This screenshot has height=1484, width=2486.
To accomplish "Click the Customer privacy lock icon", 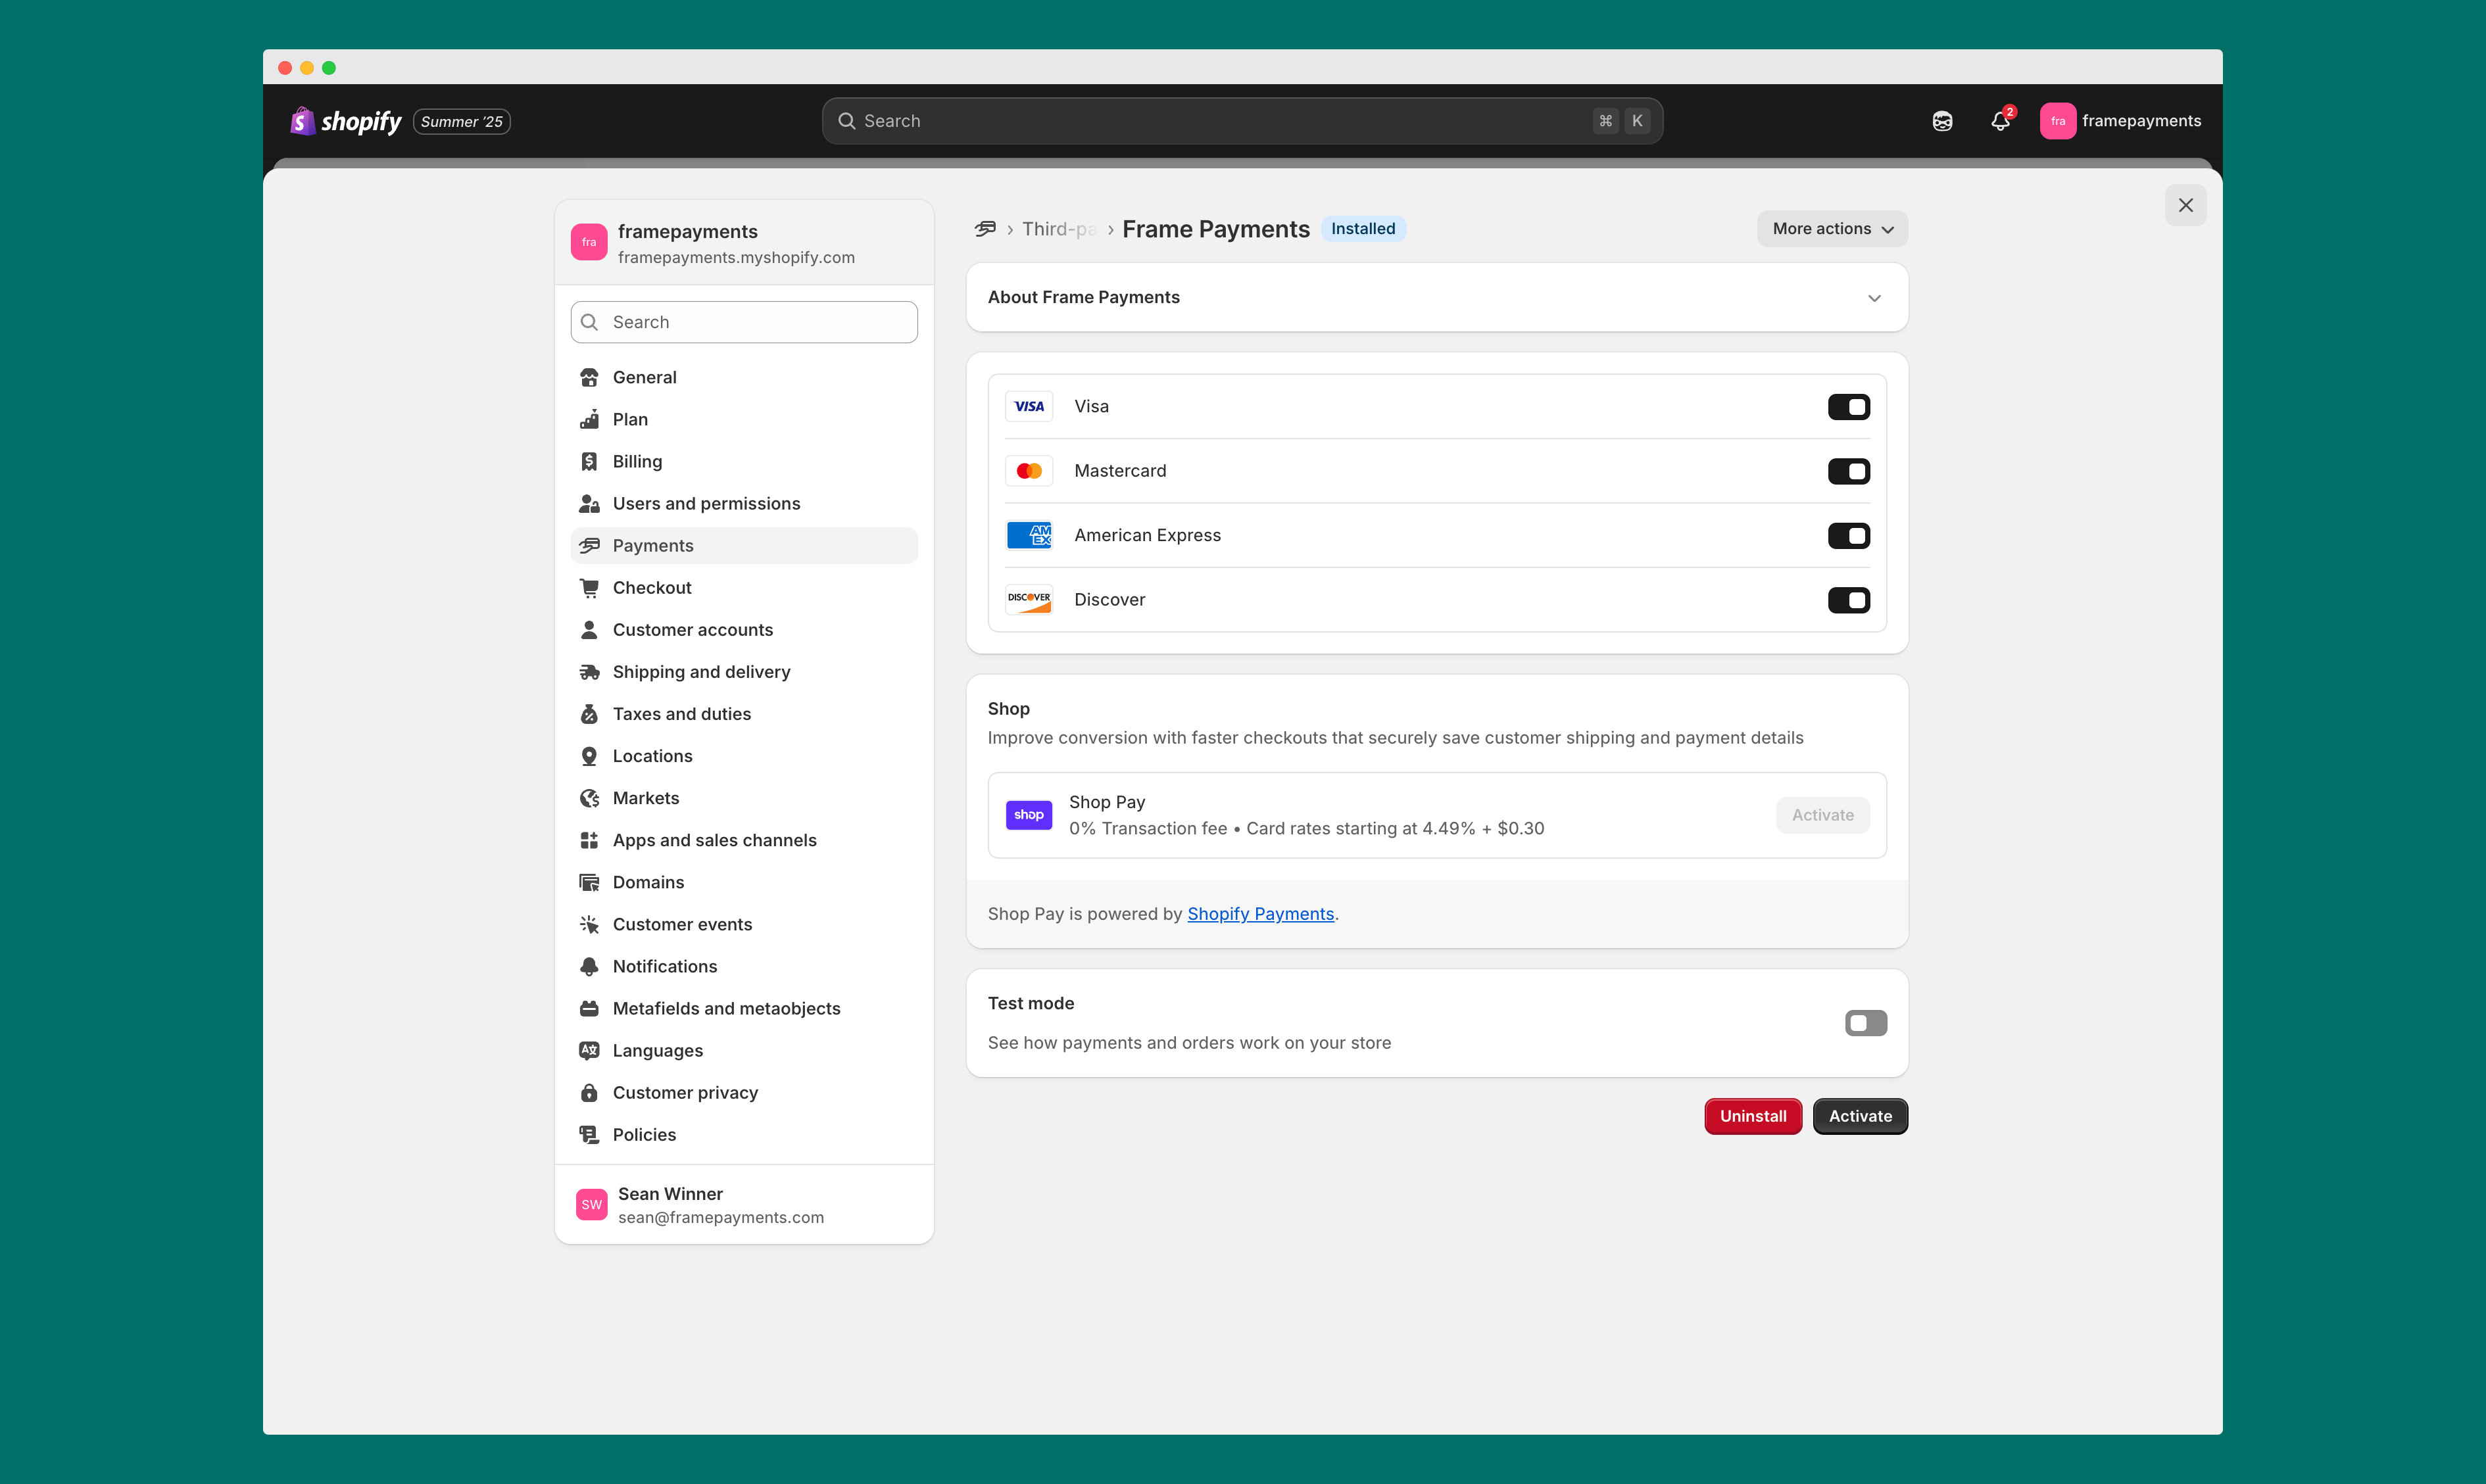I will pyautogui.click(x=589, y=1092).
